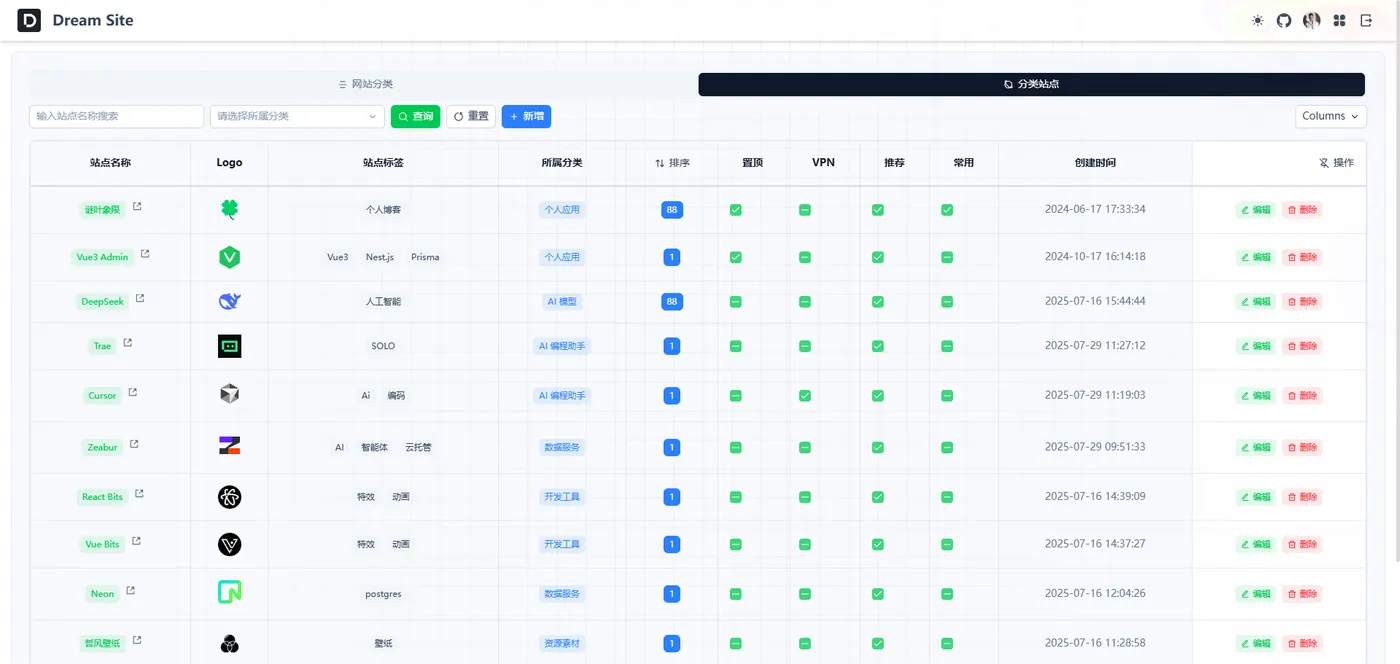Toggle VPN checkbox for Trae row

(804, 346)
